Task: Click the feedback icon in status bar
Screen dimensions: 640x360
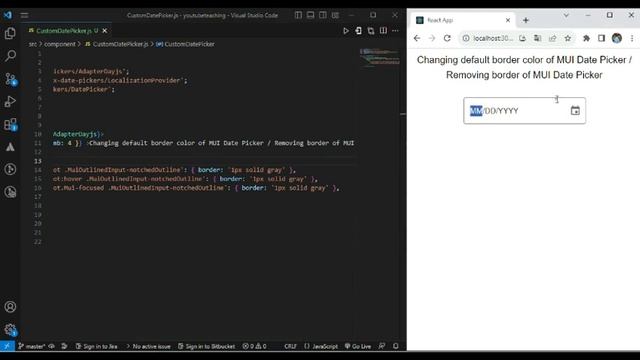Action: pyautogui.click(x=382, y=346)
